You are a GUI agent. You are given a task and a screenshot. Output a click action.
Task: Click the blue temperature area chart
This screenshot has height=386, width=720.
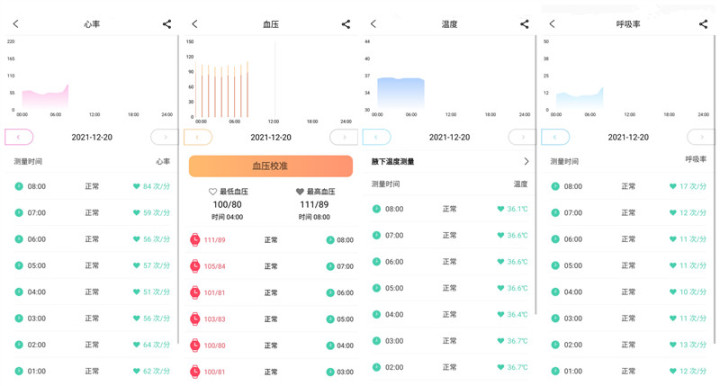[401, 93]
